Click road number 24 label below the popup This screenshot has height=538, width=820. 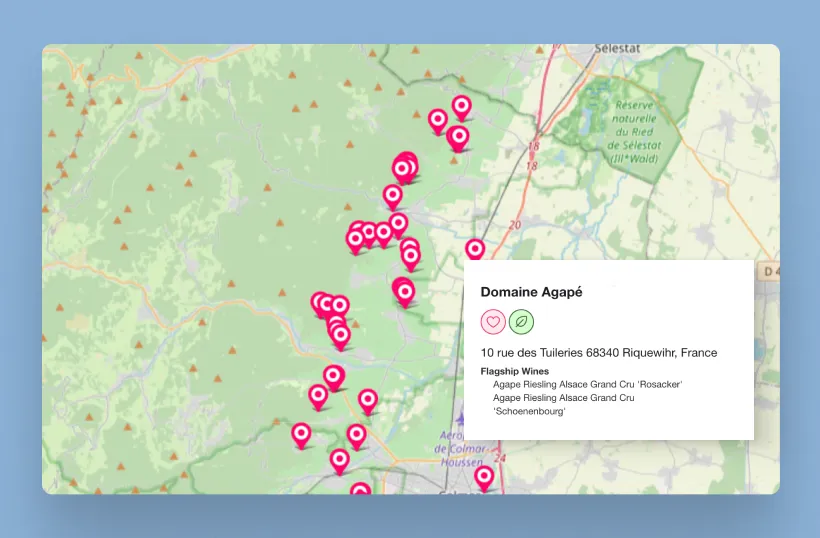500,458
